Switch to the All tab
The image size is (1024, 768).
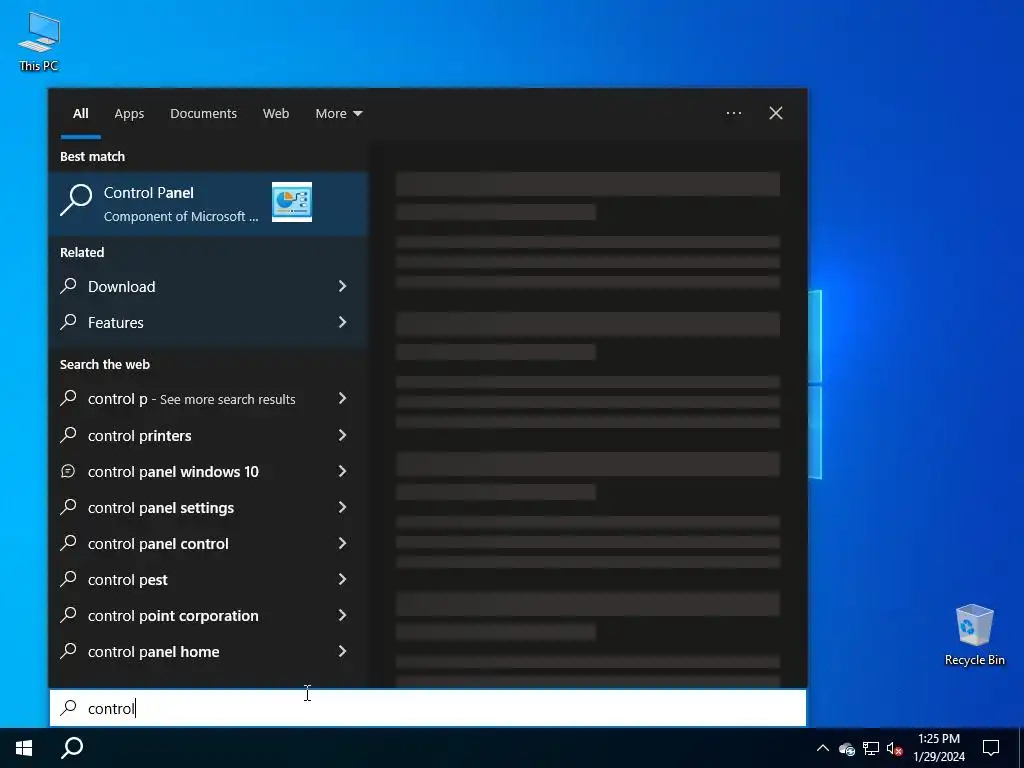click(x=80, y=114)
